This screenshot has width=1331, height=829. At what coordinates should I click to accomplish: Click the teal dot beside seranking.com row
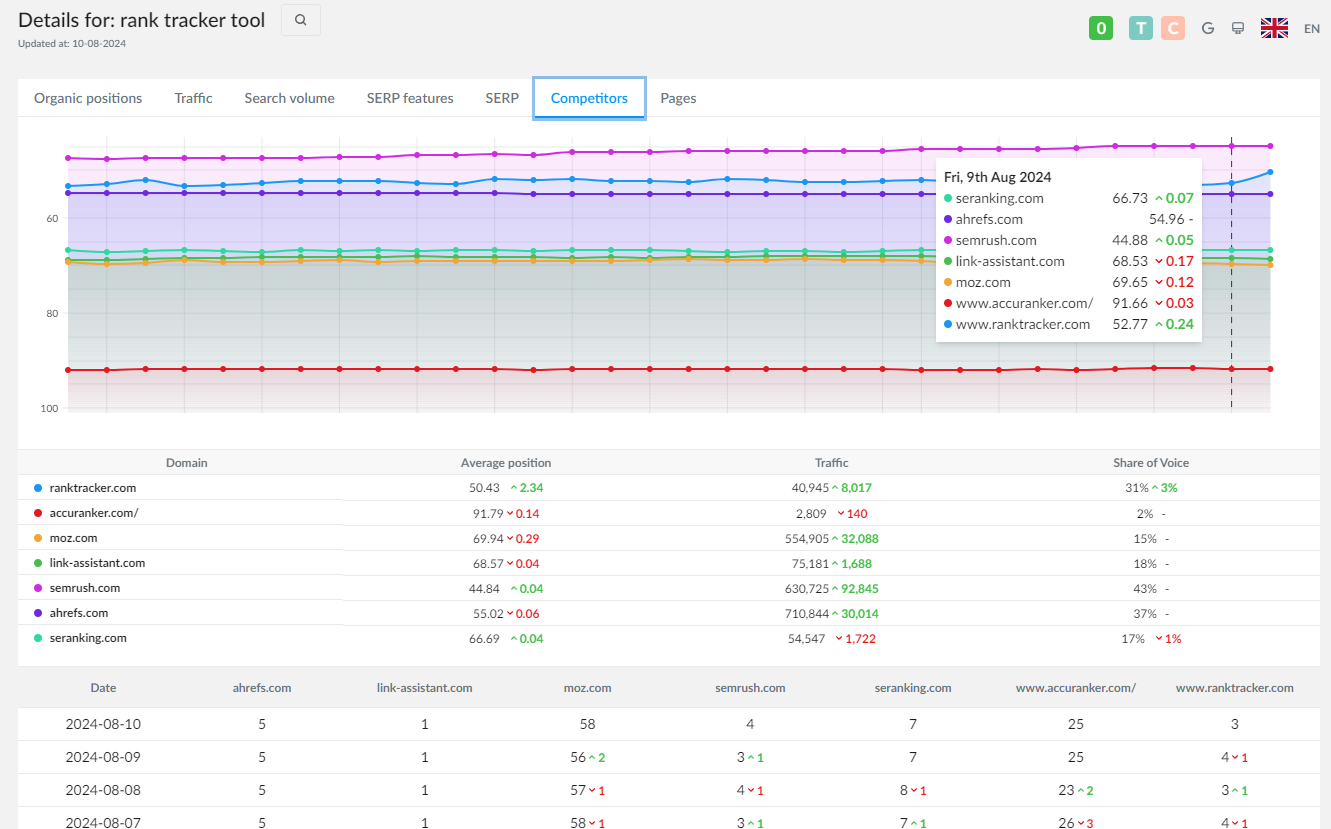[x=38, y=638]
